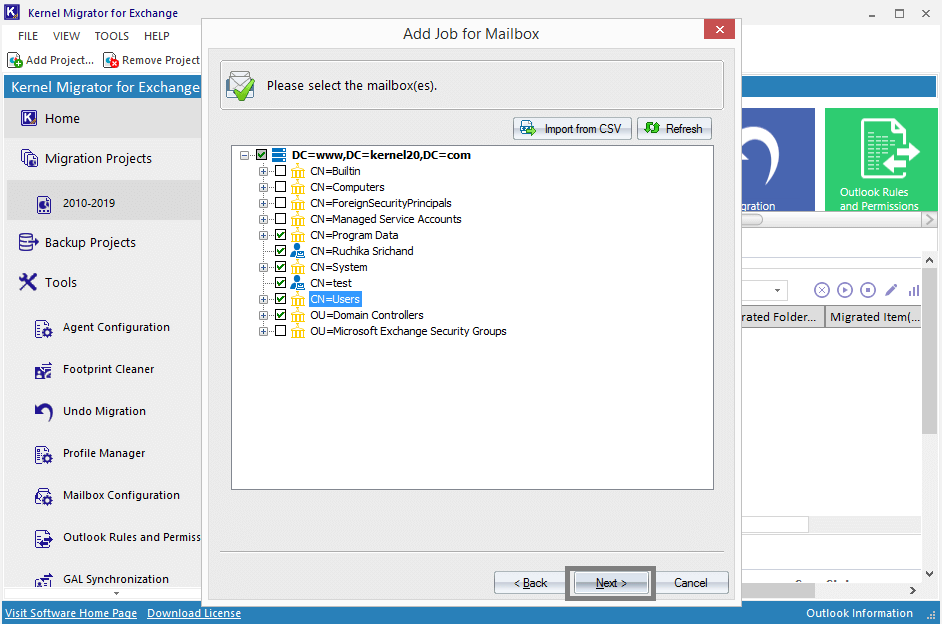Click the CN=Ruchika Srichand user icon
This screenshot has height=624, width=942.
297,251
